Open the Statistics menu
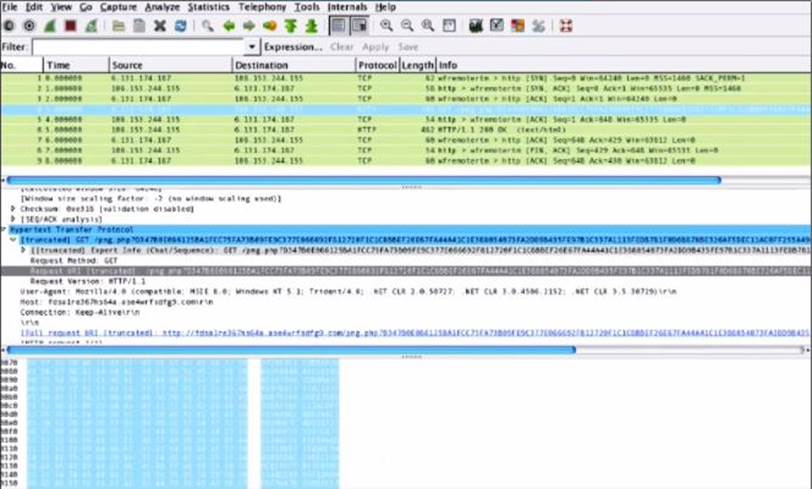The image size is (812, 489). [x=208, y=7]
